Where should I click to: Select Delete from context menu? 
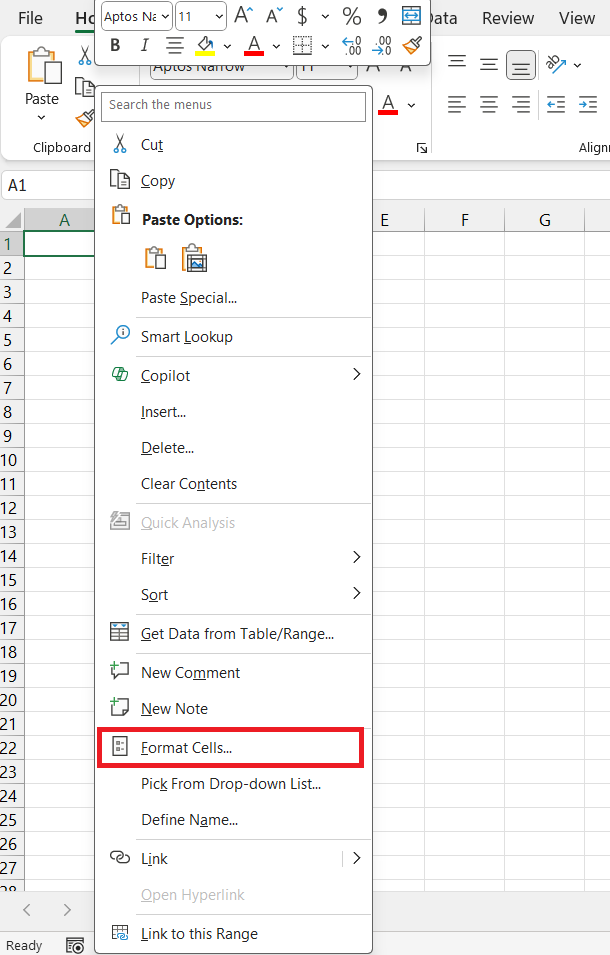[234, 448]
